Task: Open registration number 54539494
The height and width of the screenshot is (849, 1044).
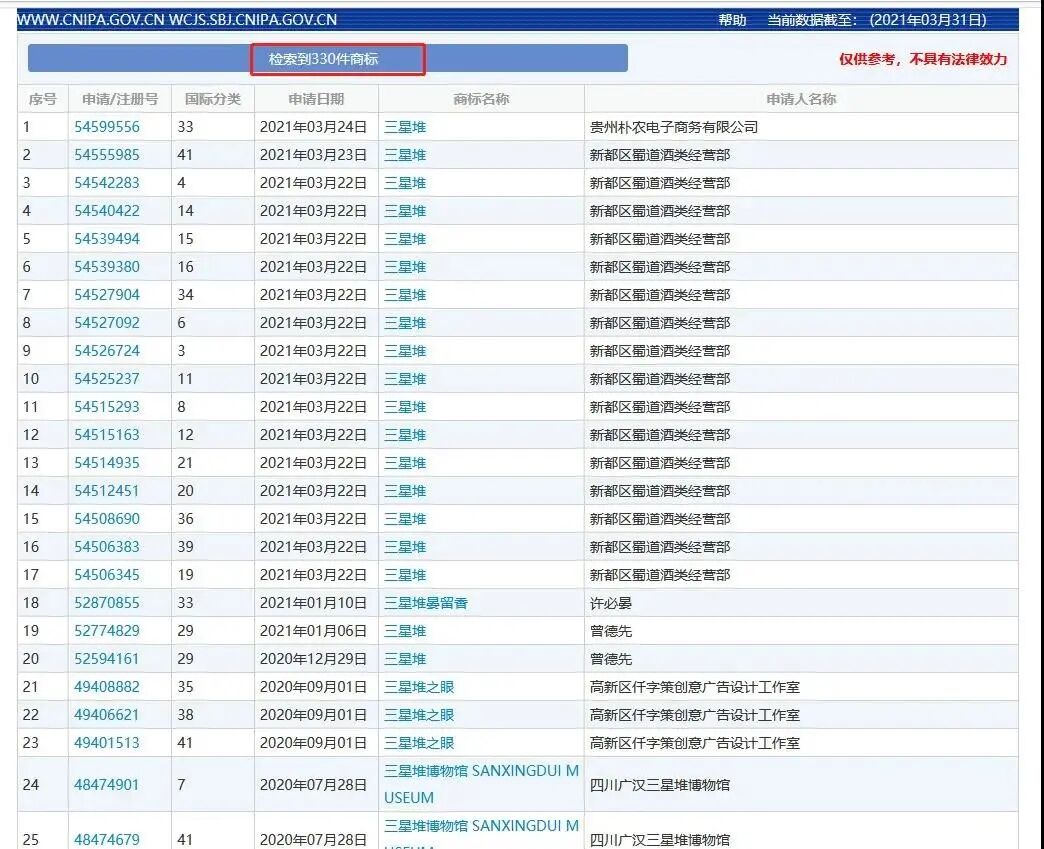Action: tap(107, 238)
